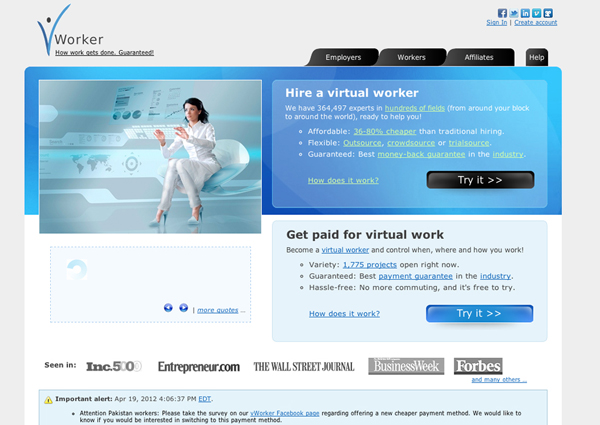This screenshot has width=600, height=425.
Task: Click the Sign In link
Action: coord(497,23)
